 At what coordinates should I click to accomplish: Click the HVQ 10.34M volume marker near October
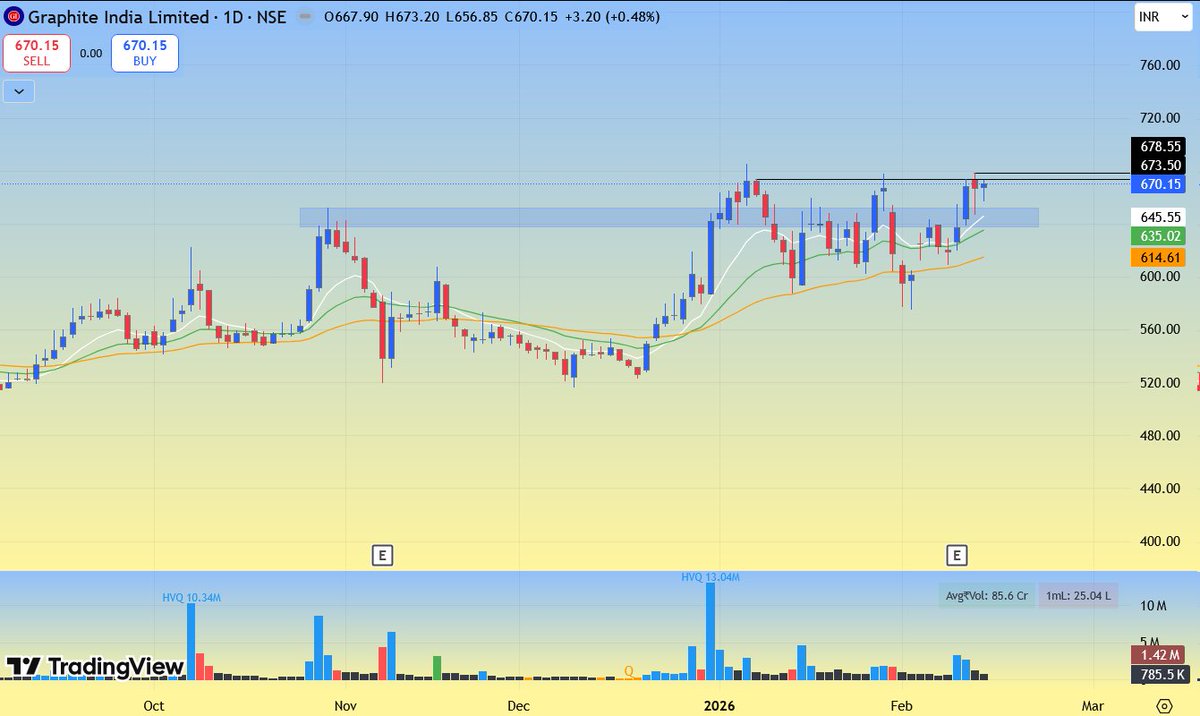click(191, 596)
